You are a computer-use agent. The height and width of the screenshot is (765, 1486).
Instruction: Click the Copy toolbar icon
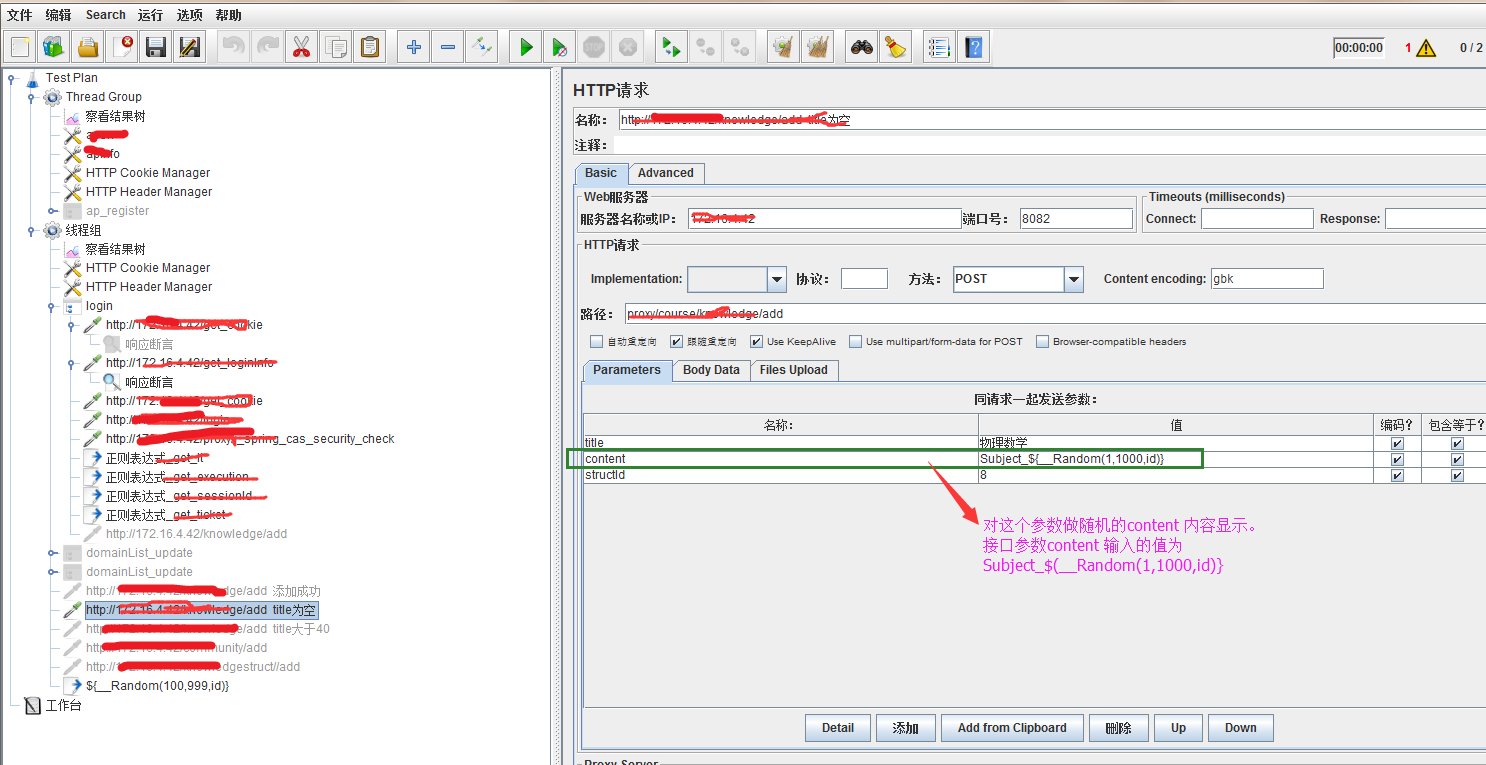point(336,46)
